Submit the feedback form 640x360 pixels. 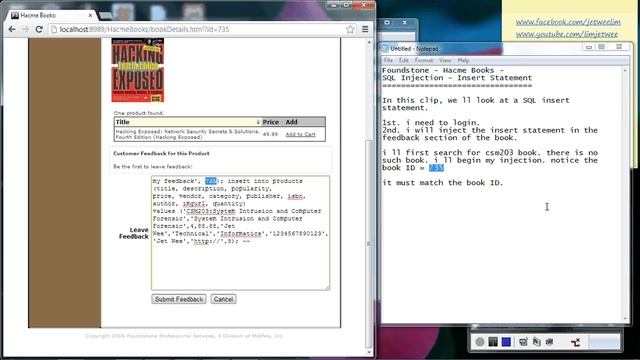tap(179, 299)
